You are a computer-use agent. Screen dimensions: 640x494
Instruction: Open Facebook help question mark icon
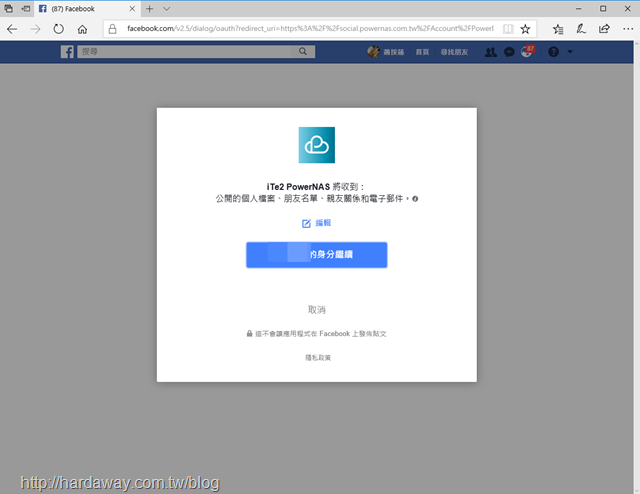553,52
